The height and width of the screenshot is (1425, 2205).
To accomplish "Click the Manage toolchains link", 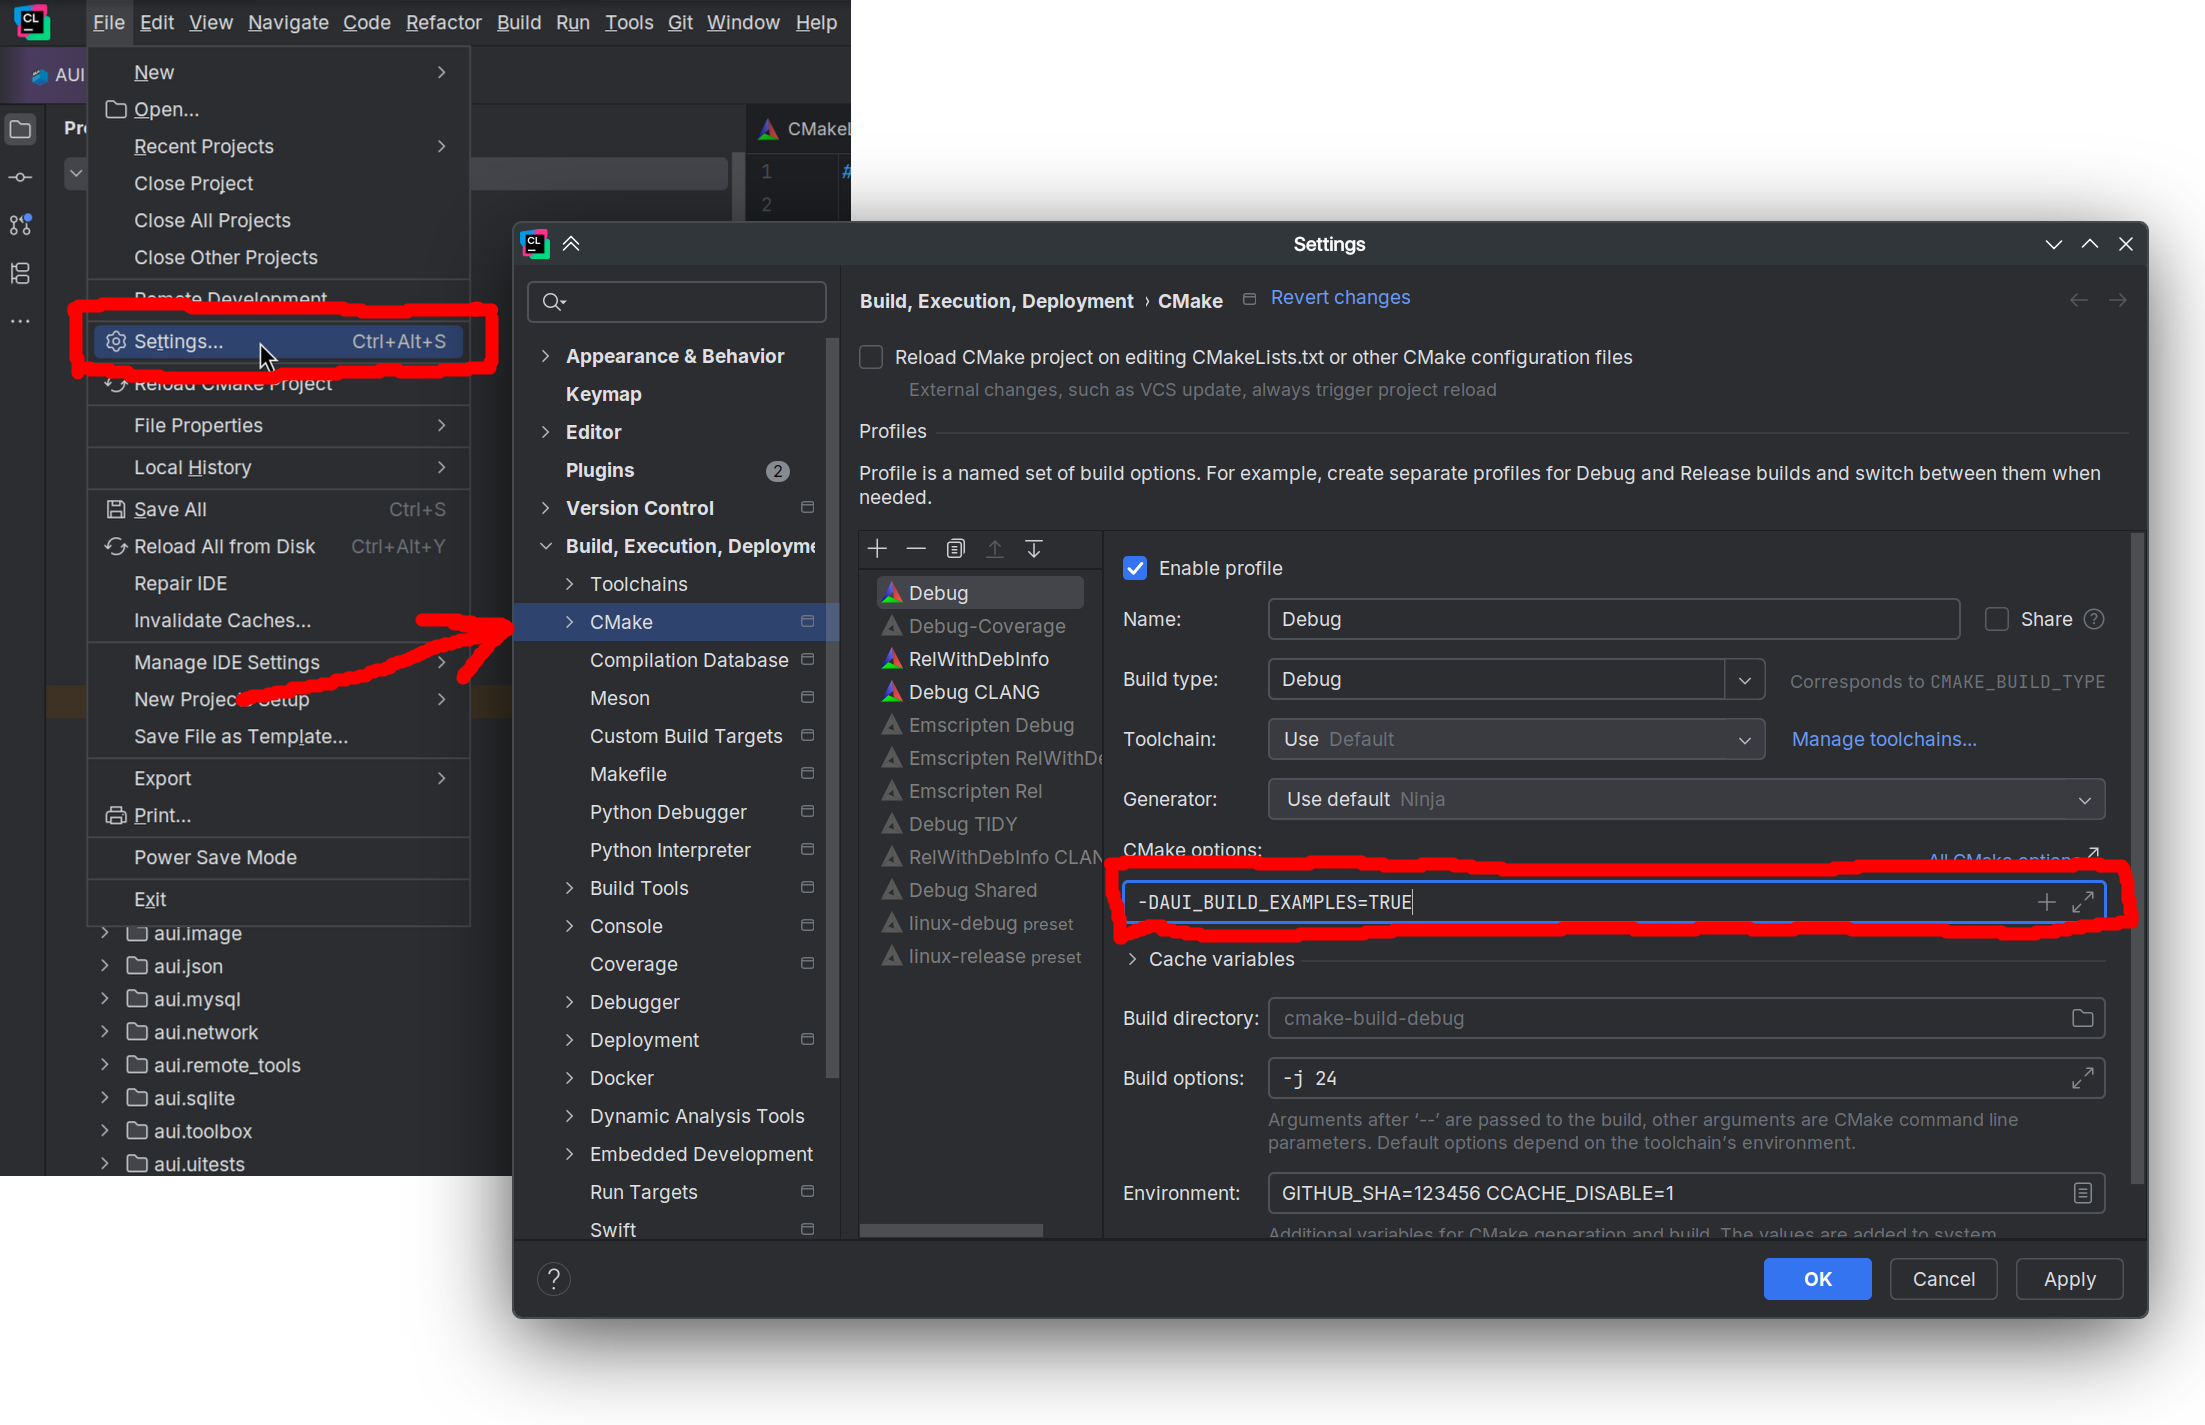I will click(x=1884, y=739).
